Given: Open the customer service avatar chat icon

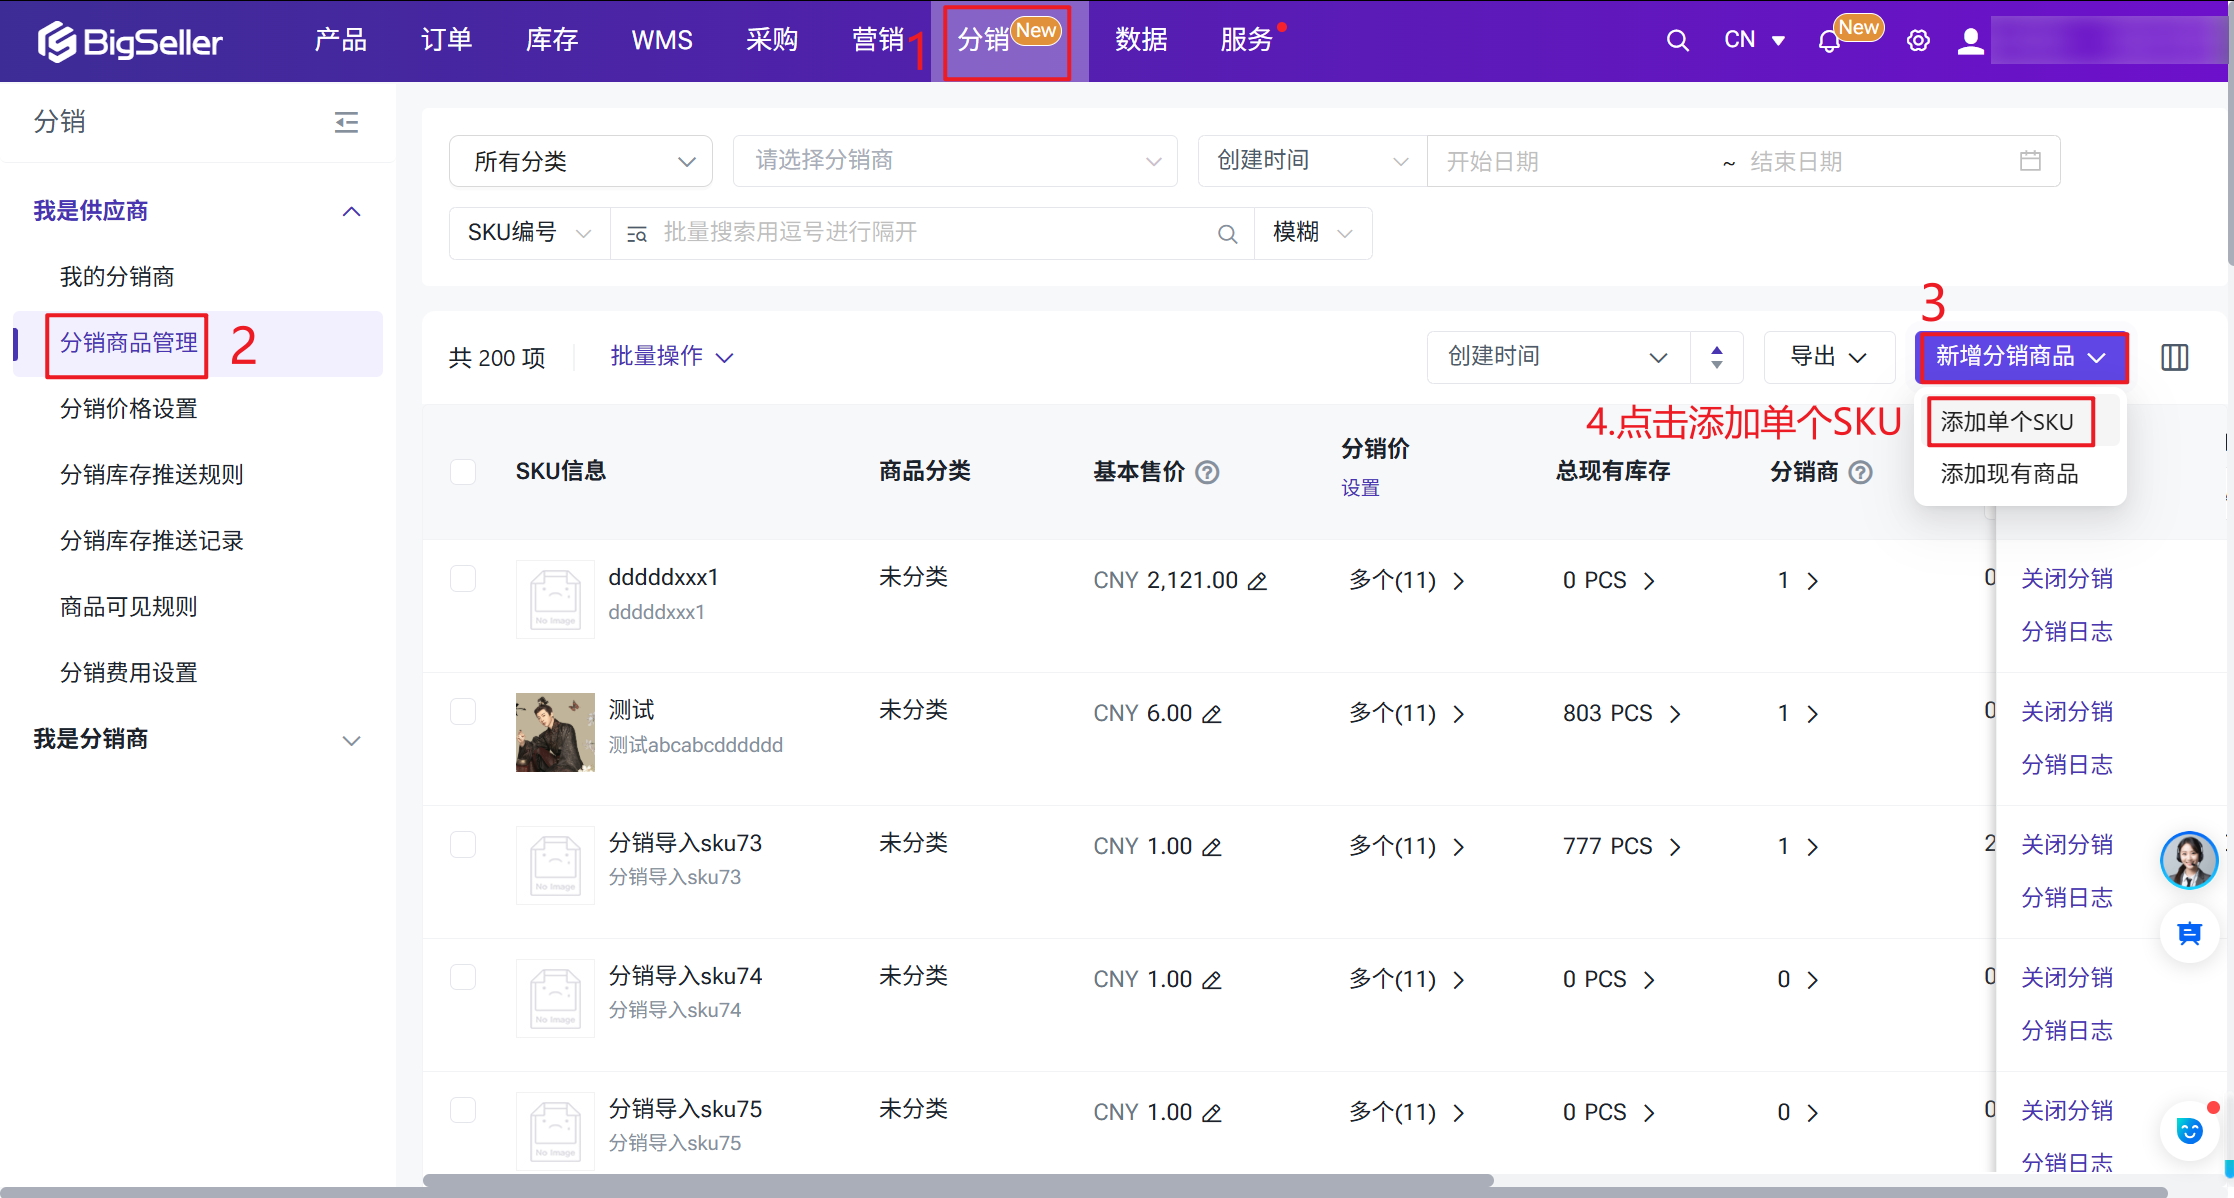Looking at the screenshot, I should (2188, 860).
